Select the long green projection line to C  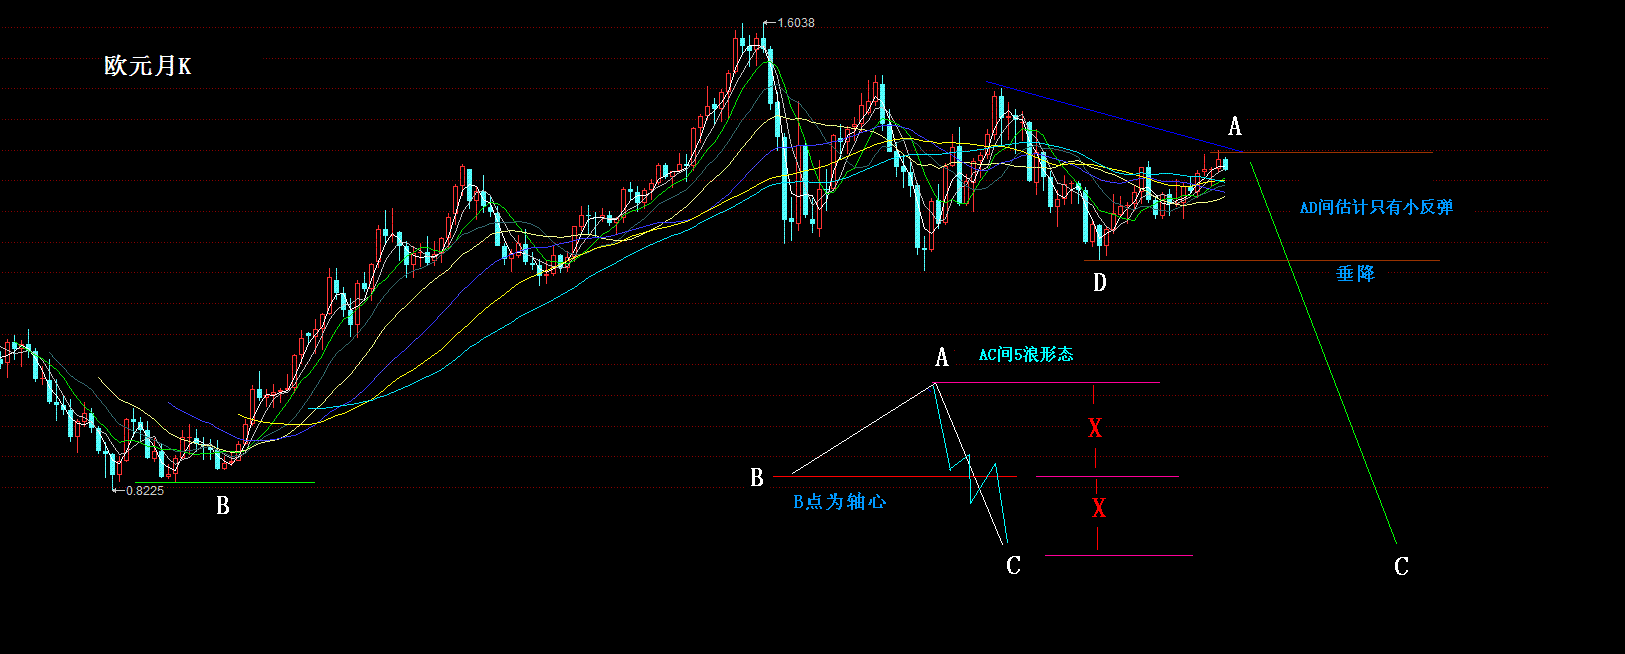point(1323,353)
